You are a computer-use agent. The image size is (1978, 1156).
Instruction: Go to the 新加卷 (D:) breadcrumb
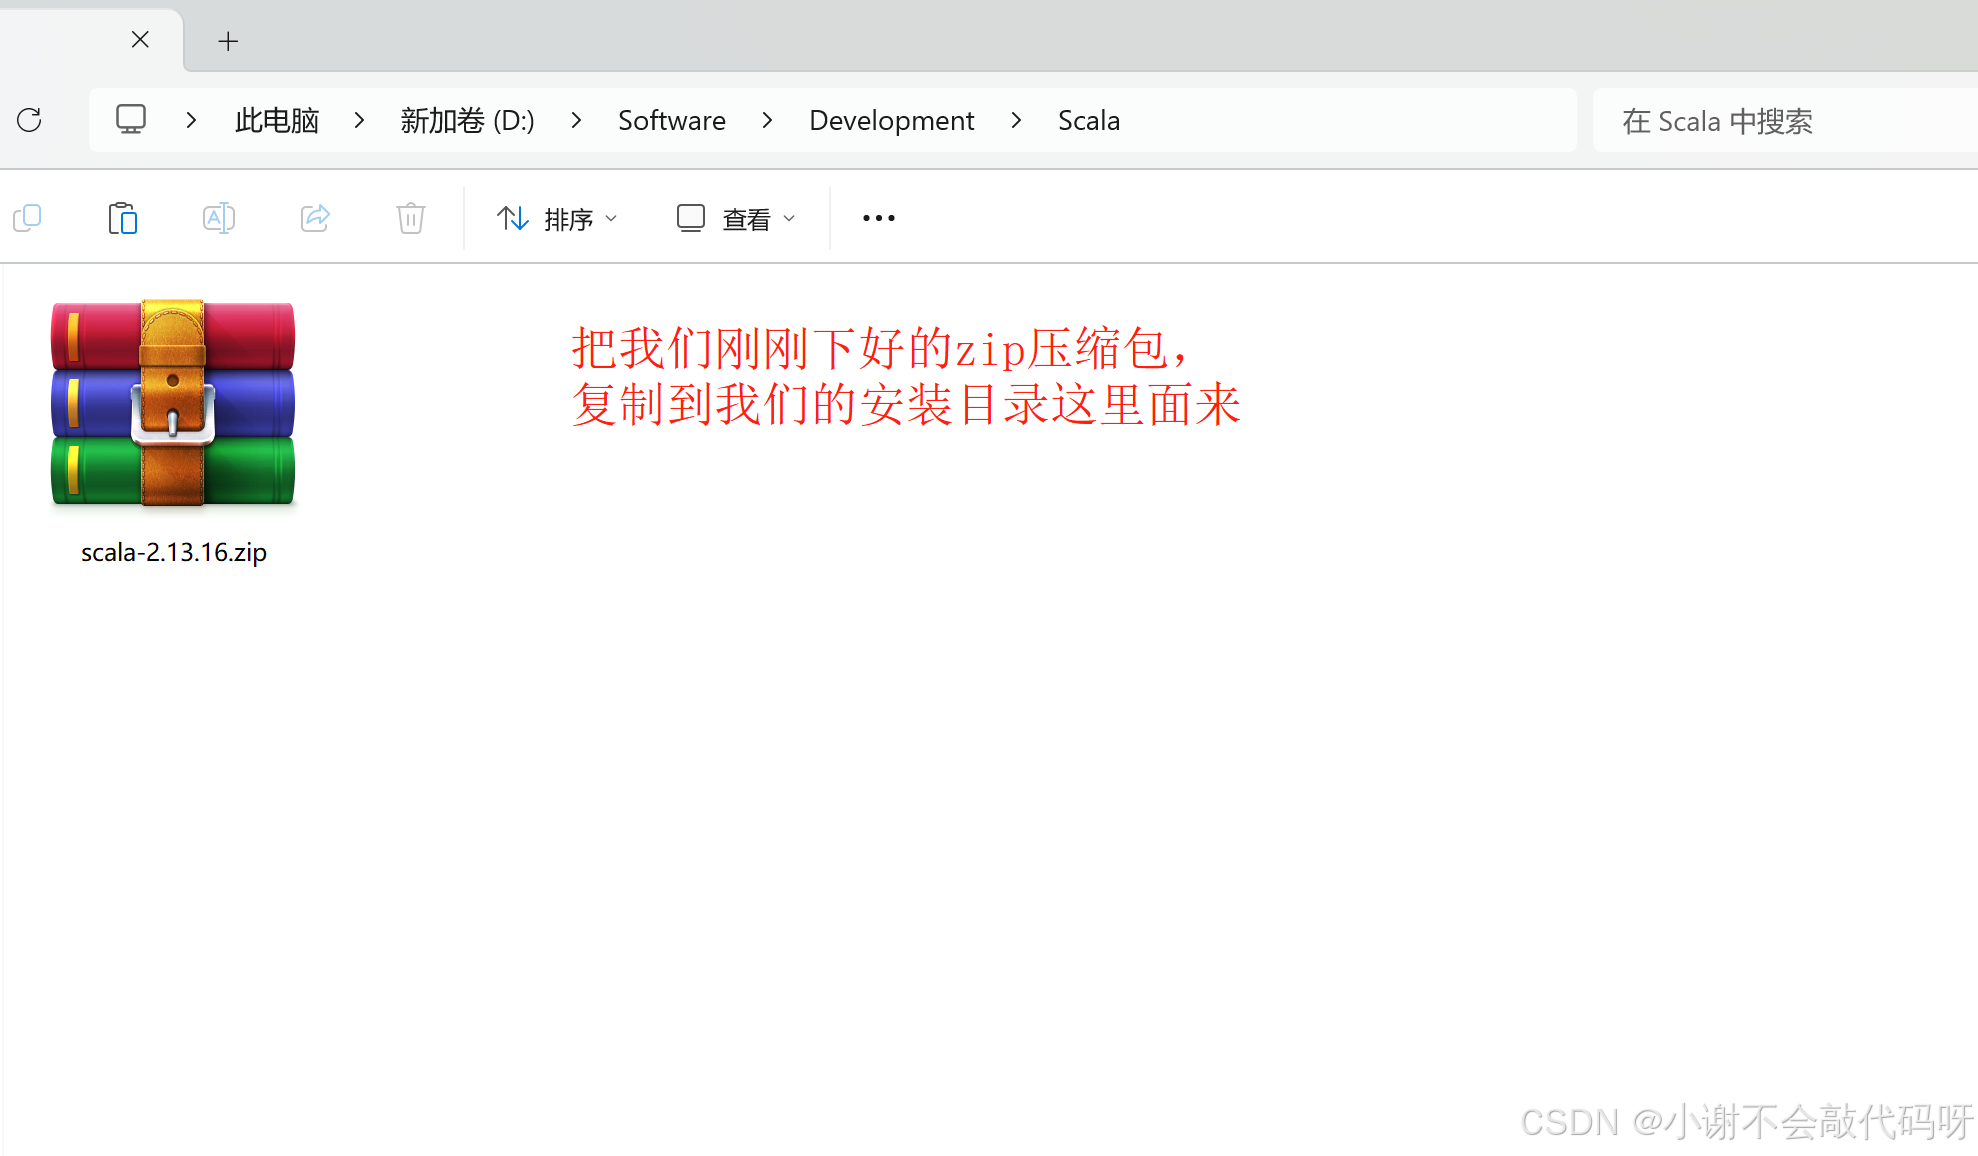point(467,120)
